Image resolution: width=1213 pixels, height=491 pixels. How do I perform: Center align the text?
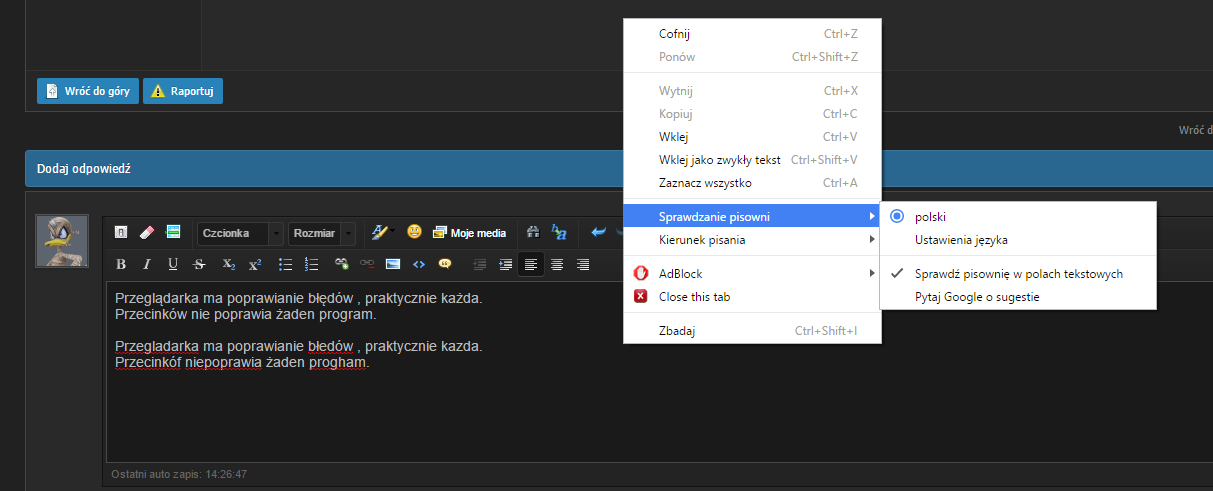(557, 264)
